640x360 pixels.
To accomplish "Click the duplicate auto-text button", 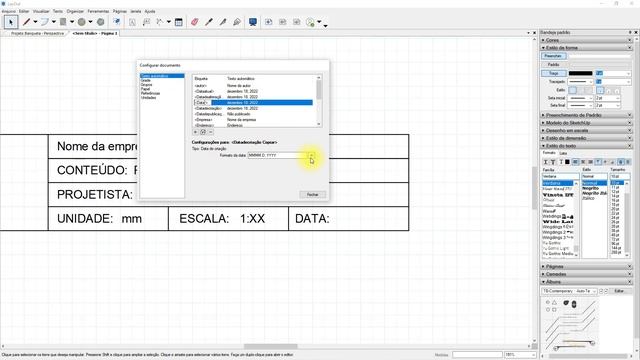I will coord(203,132).
